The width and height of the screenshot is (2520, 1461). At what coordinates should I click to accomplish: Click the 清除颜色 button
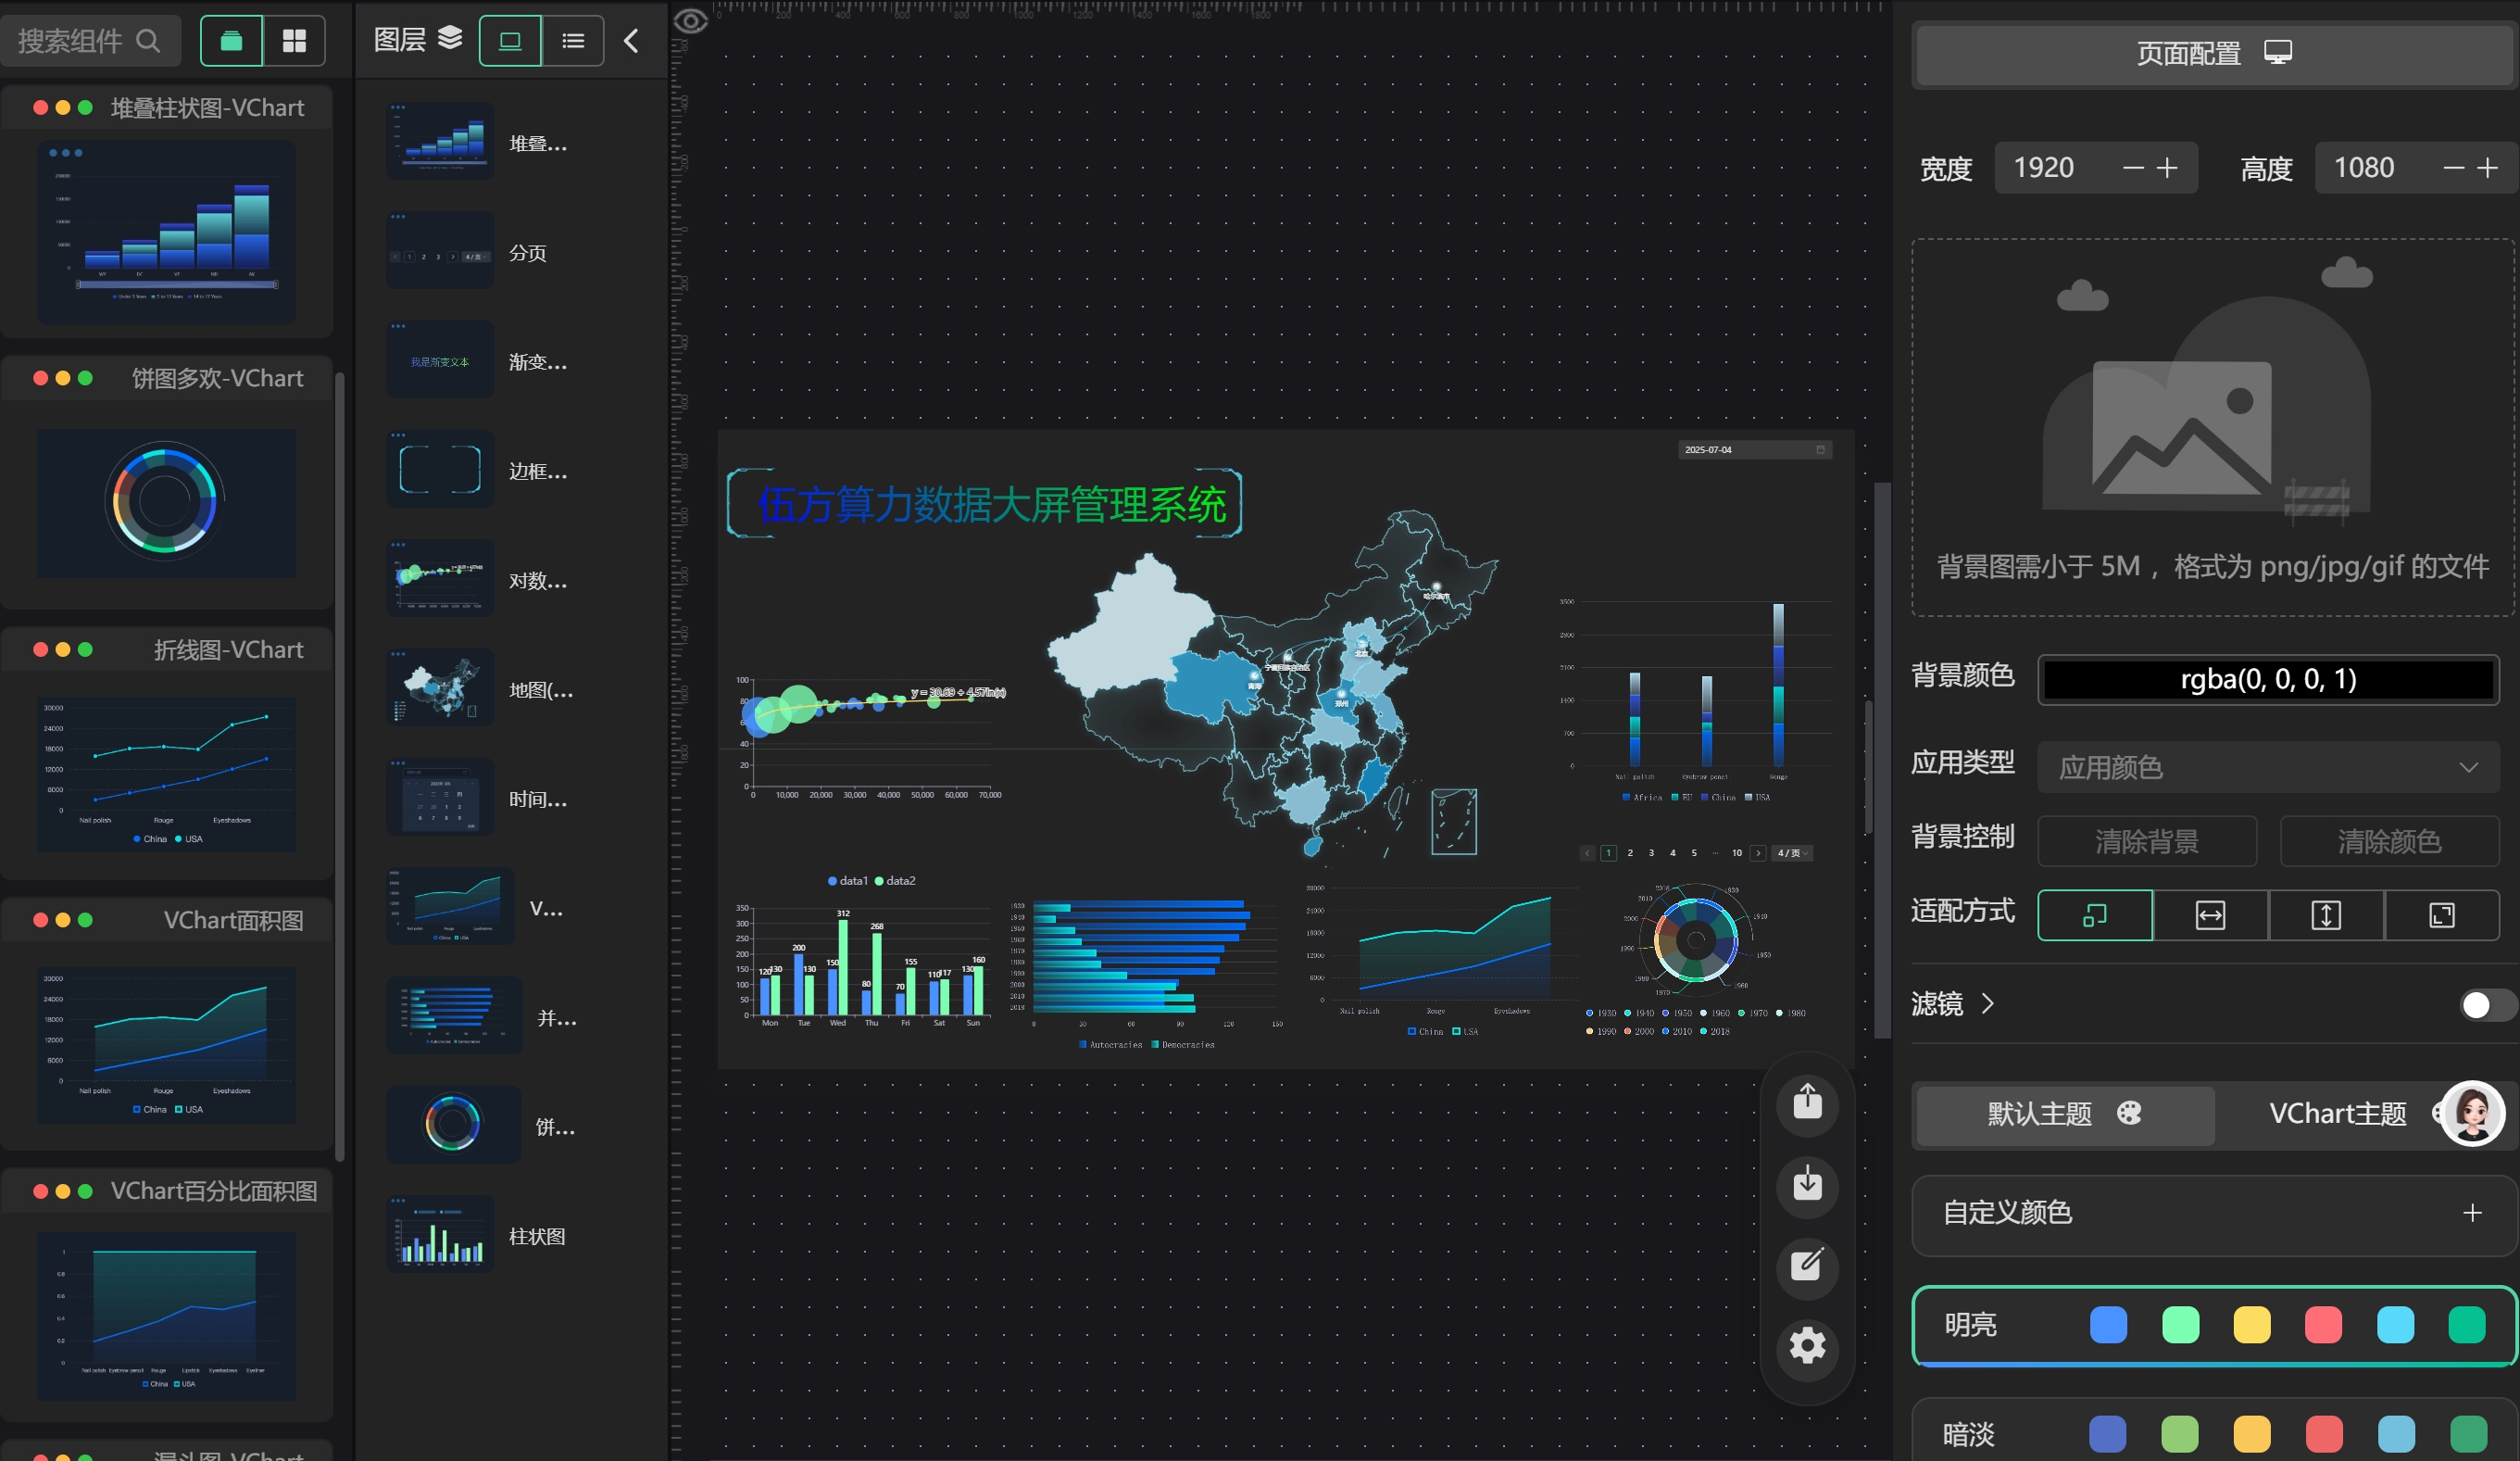coord(2388,841)
